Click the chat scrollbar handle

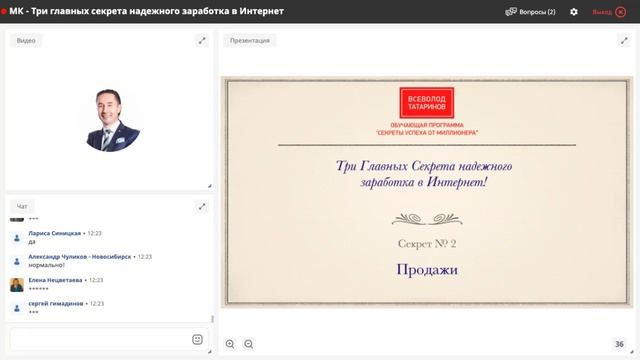click(x=212, y=318)
